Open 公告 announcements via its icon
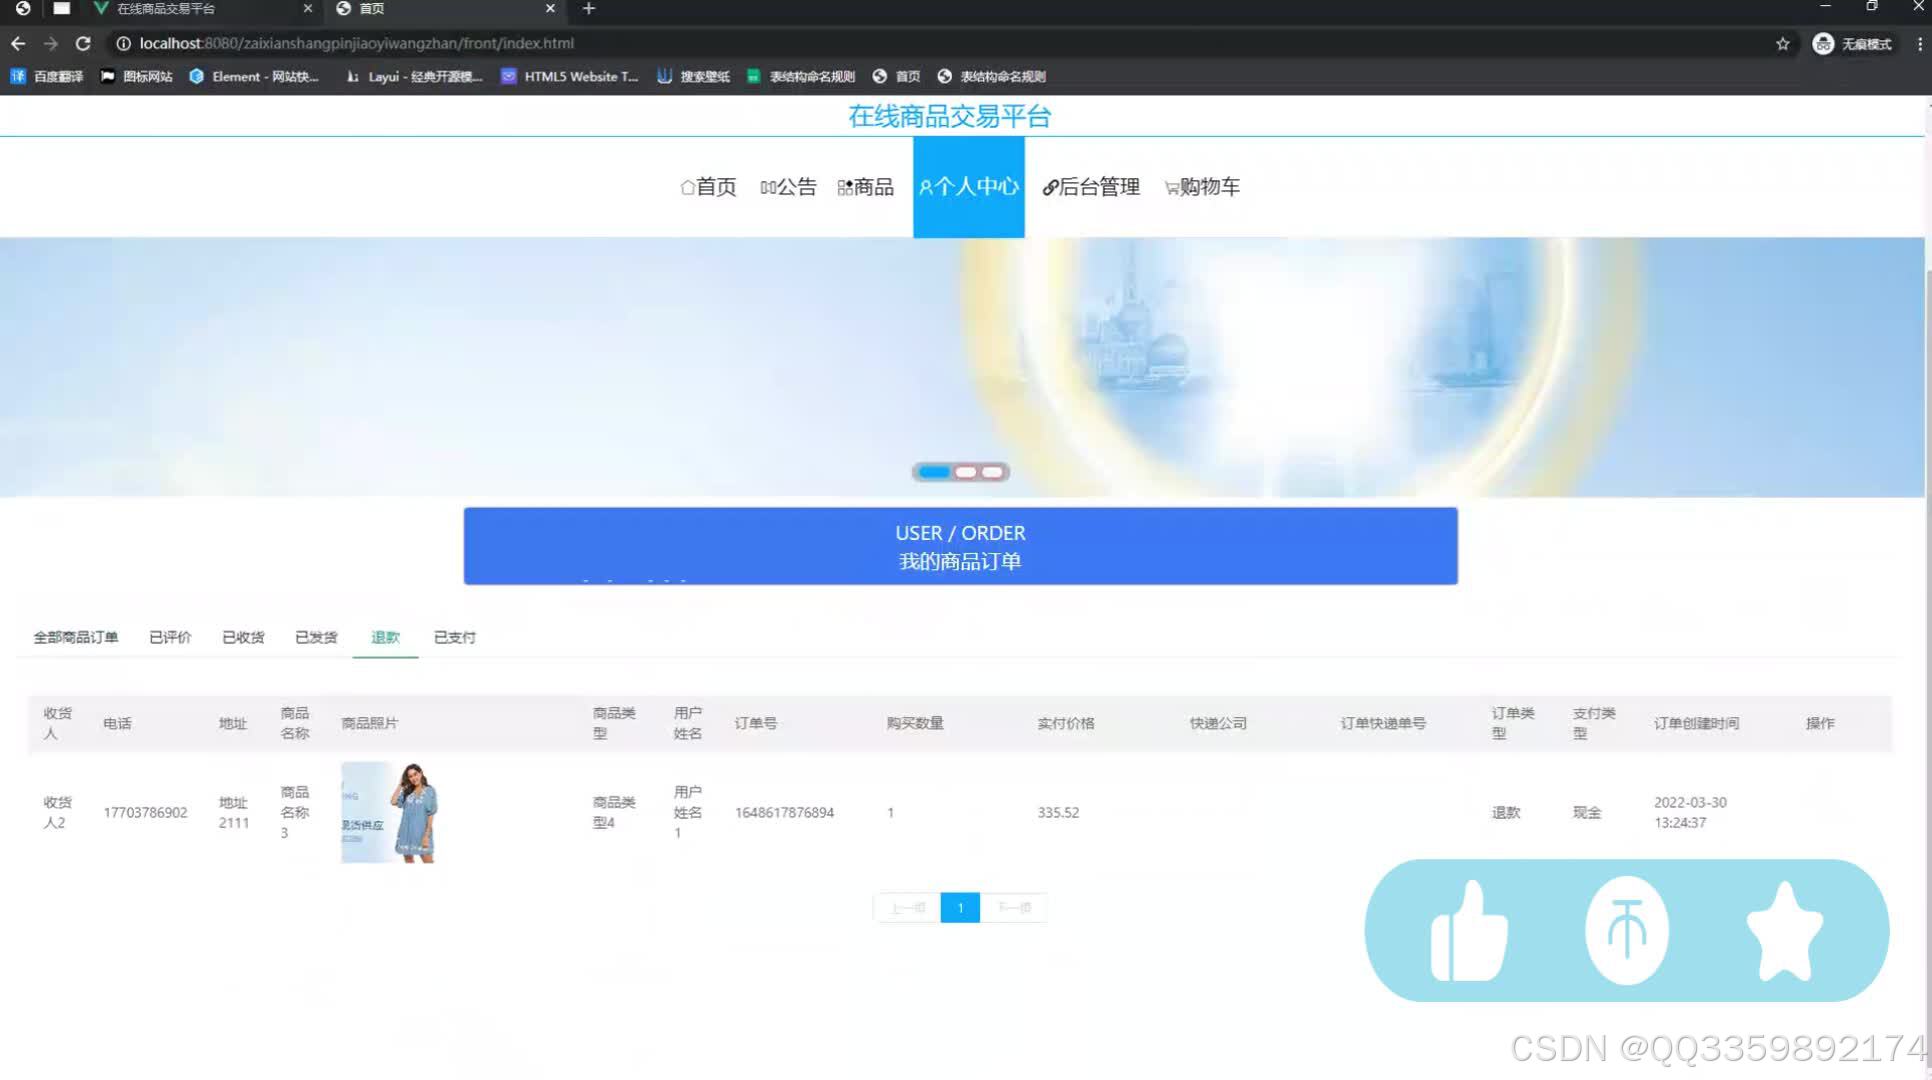Image resolution: width=1932 pixels, height=1080 pixels. 767,187
